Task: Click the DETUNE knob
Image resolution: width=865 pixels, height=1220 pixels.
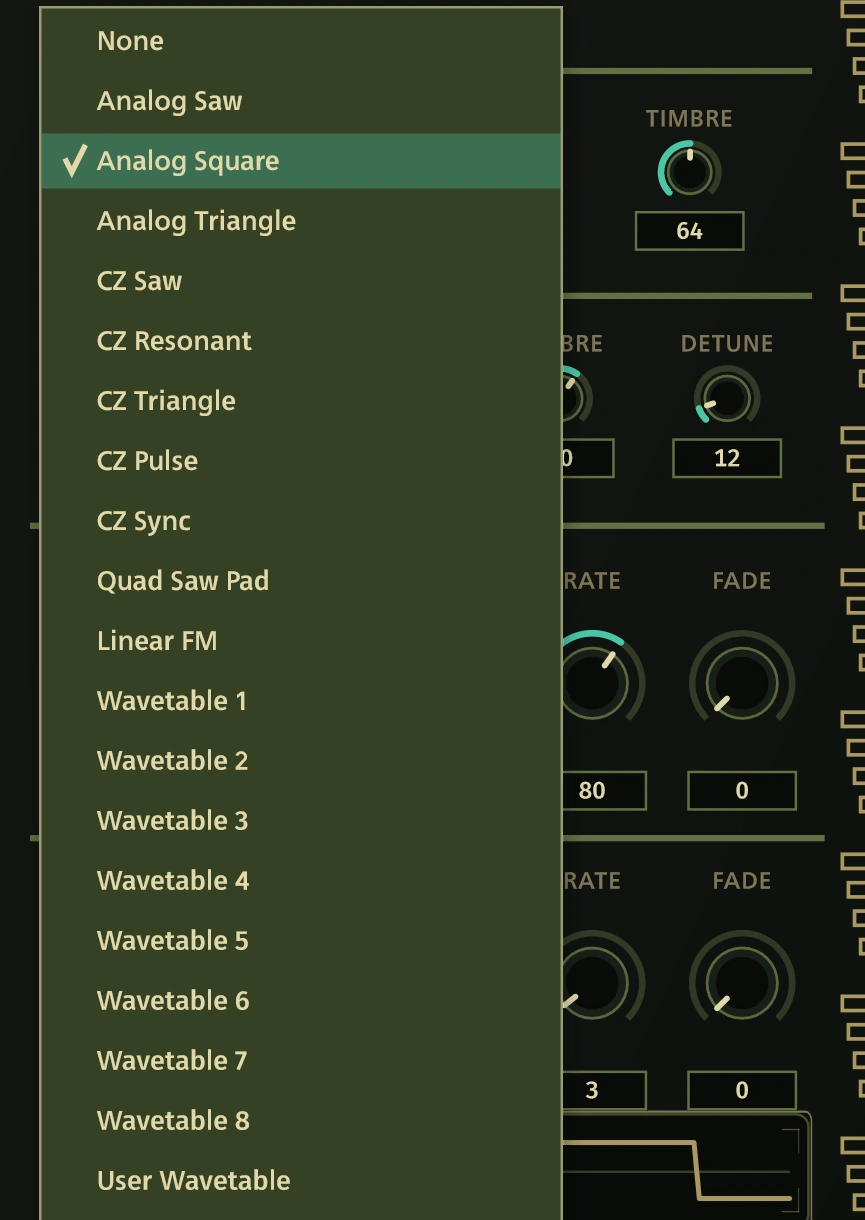Action: coord(727,396)
